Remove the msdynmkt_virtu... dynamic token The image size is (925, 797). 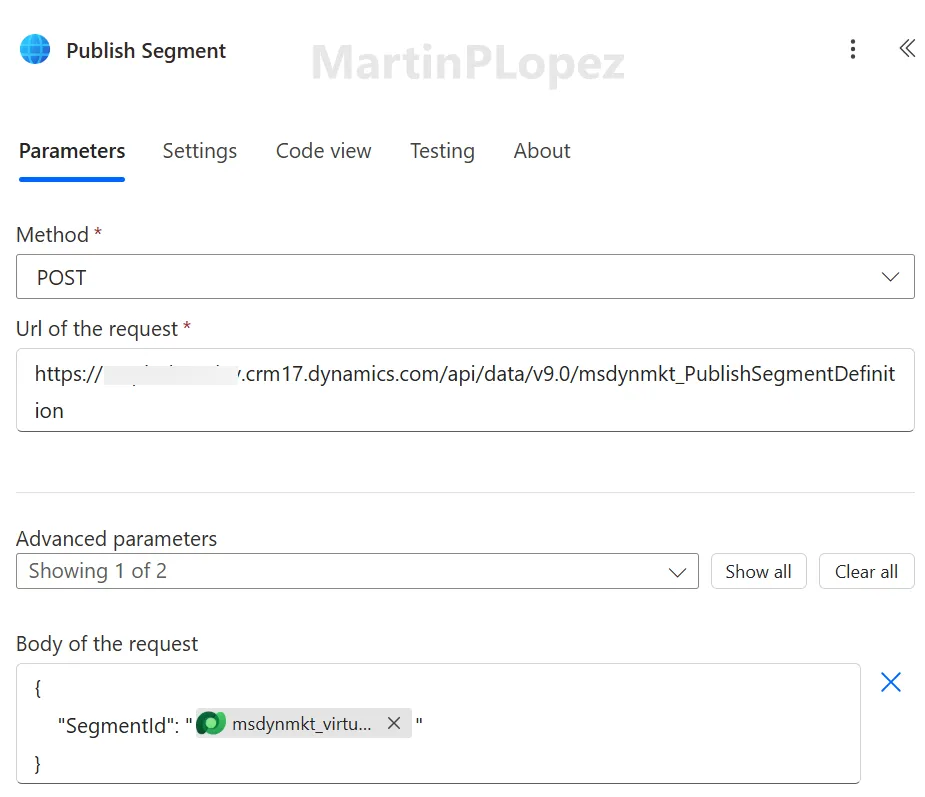394,723
